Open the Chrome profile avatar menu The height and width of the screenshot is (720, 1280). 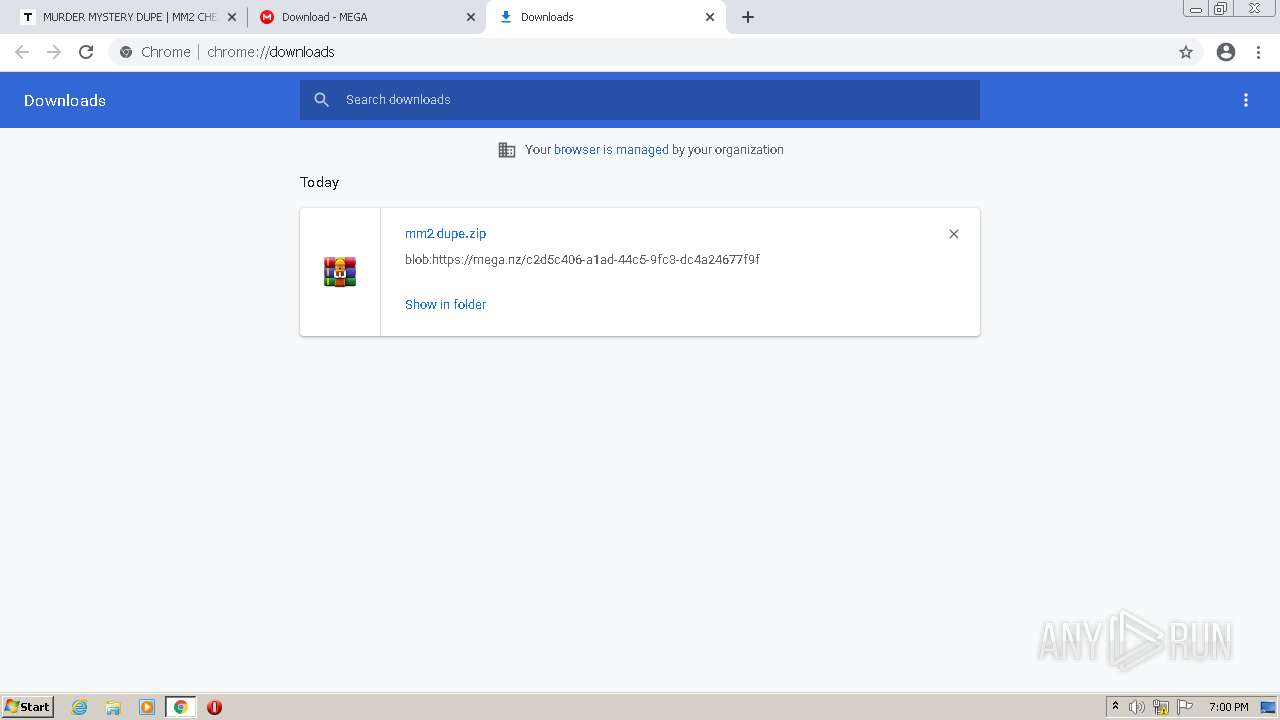pyautogui.click(x=1226, y=52)
